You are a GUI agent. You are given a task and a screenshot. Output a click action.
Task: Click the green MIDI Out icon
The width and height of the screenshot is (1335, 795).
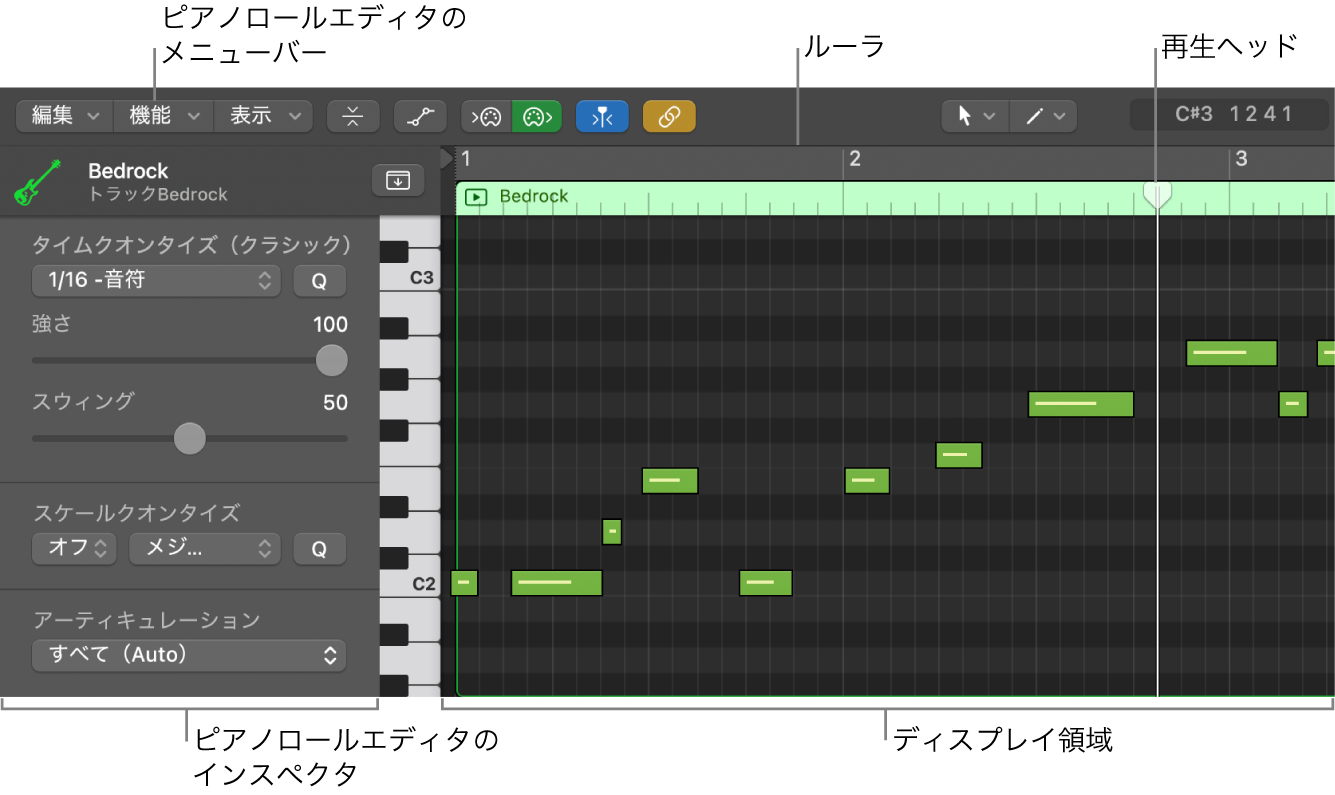[x=536, y=116]
